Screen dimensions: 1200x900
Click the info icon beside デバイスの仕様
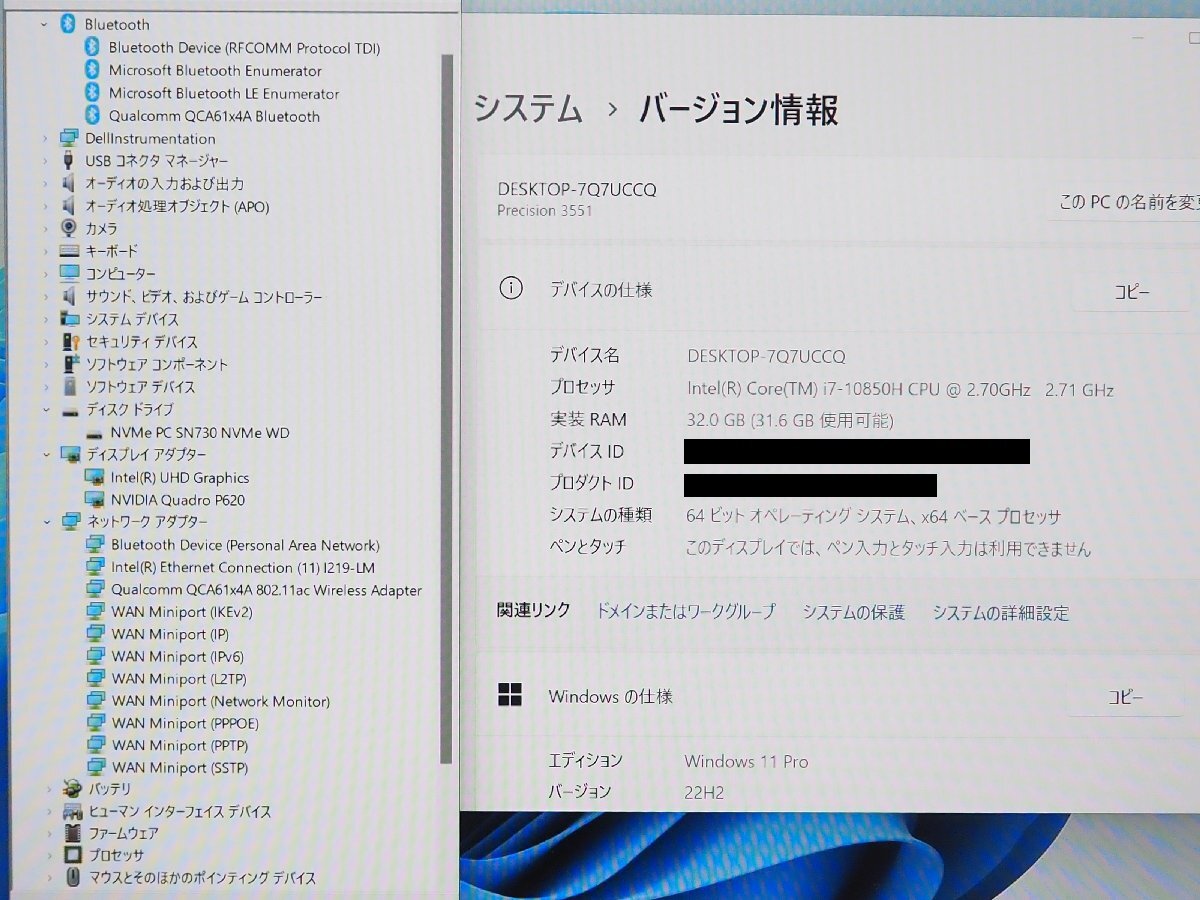[510, 289]
